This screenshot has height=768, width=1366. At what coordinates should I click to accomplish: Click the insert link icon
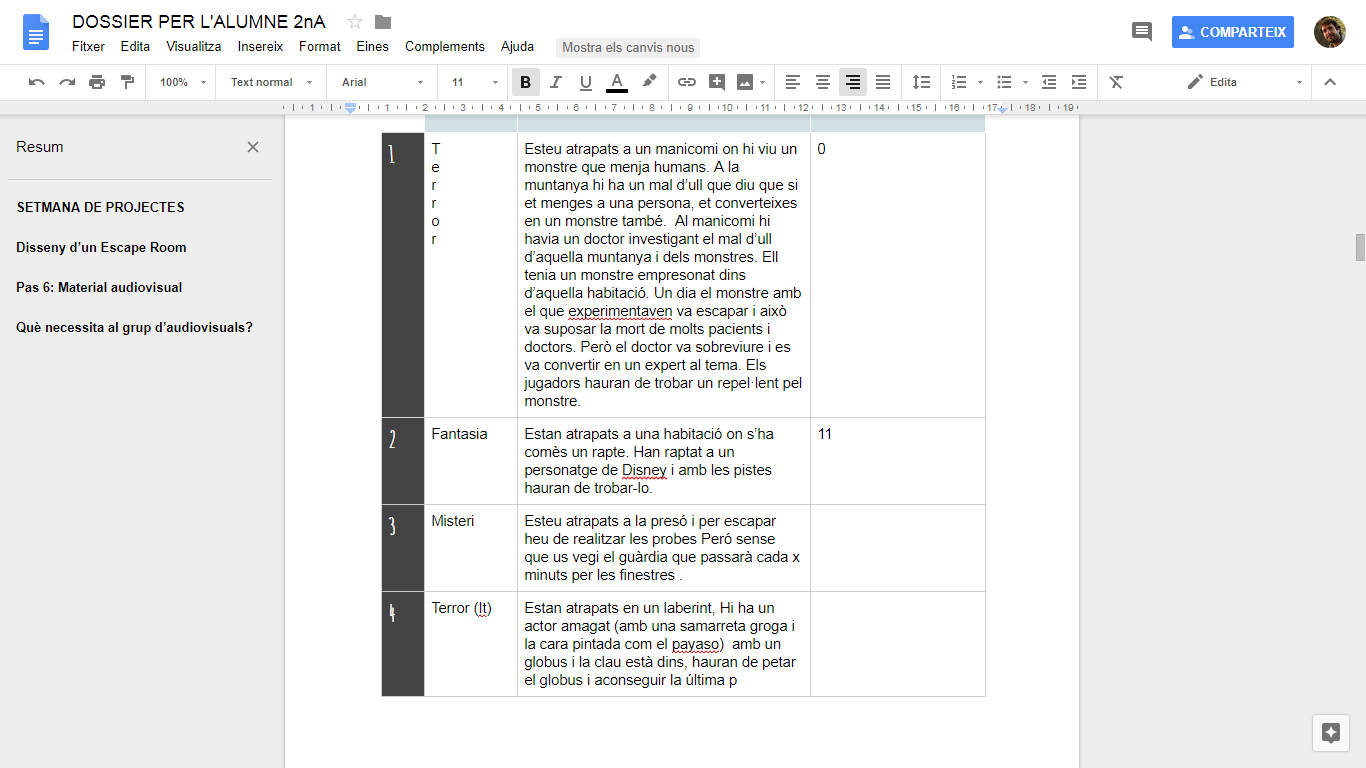click(x=686, y=82)
